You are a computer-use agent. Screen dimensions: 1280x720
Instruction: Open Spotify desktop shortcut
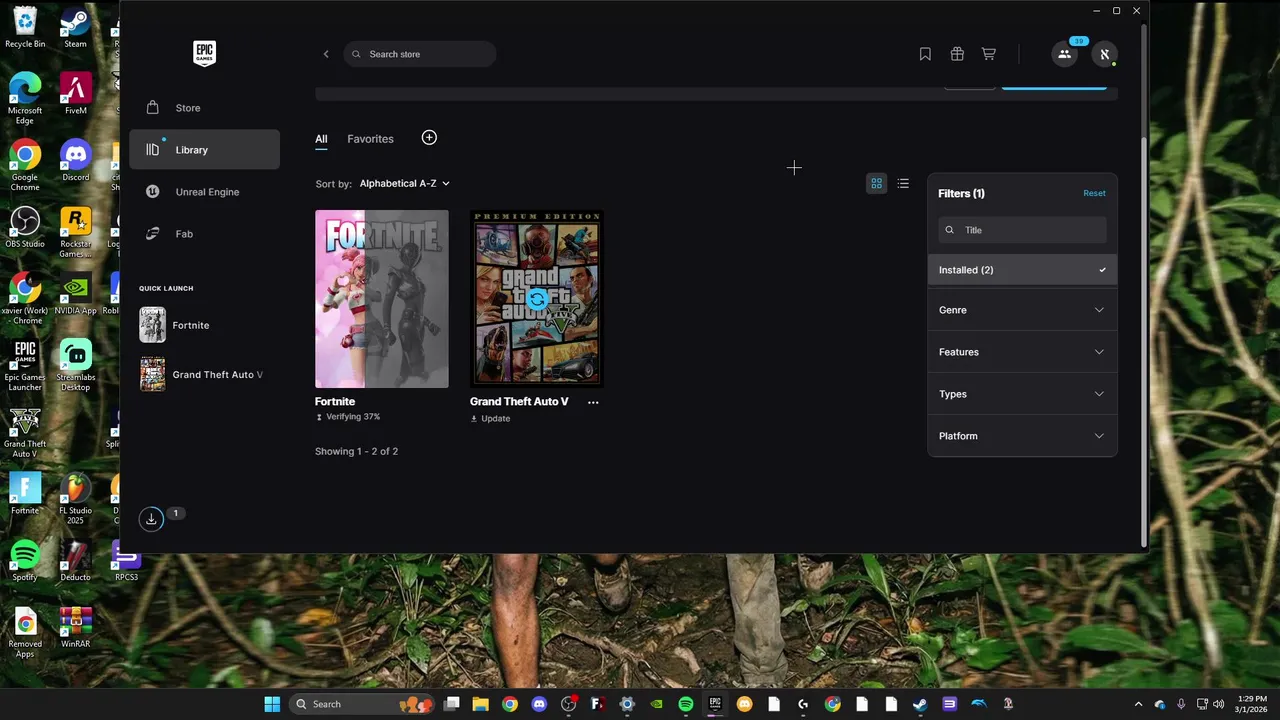point(25,561)
